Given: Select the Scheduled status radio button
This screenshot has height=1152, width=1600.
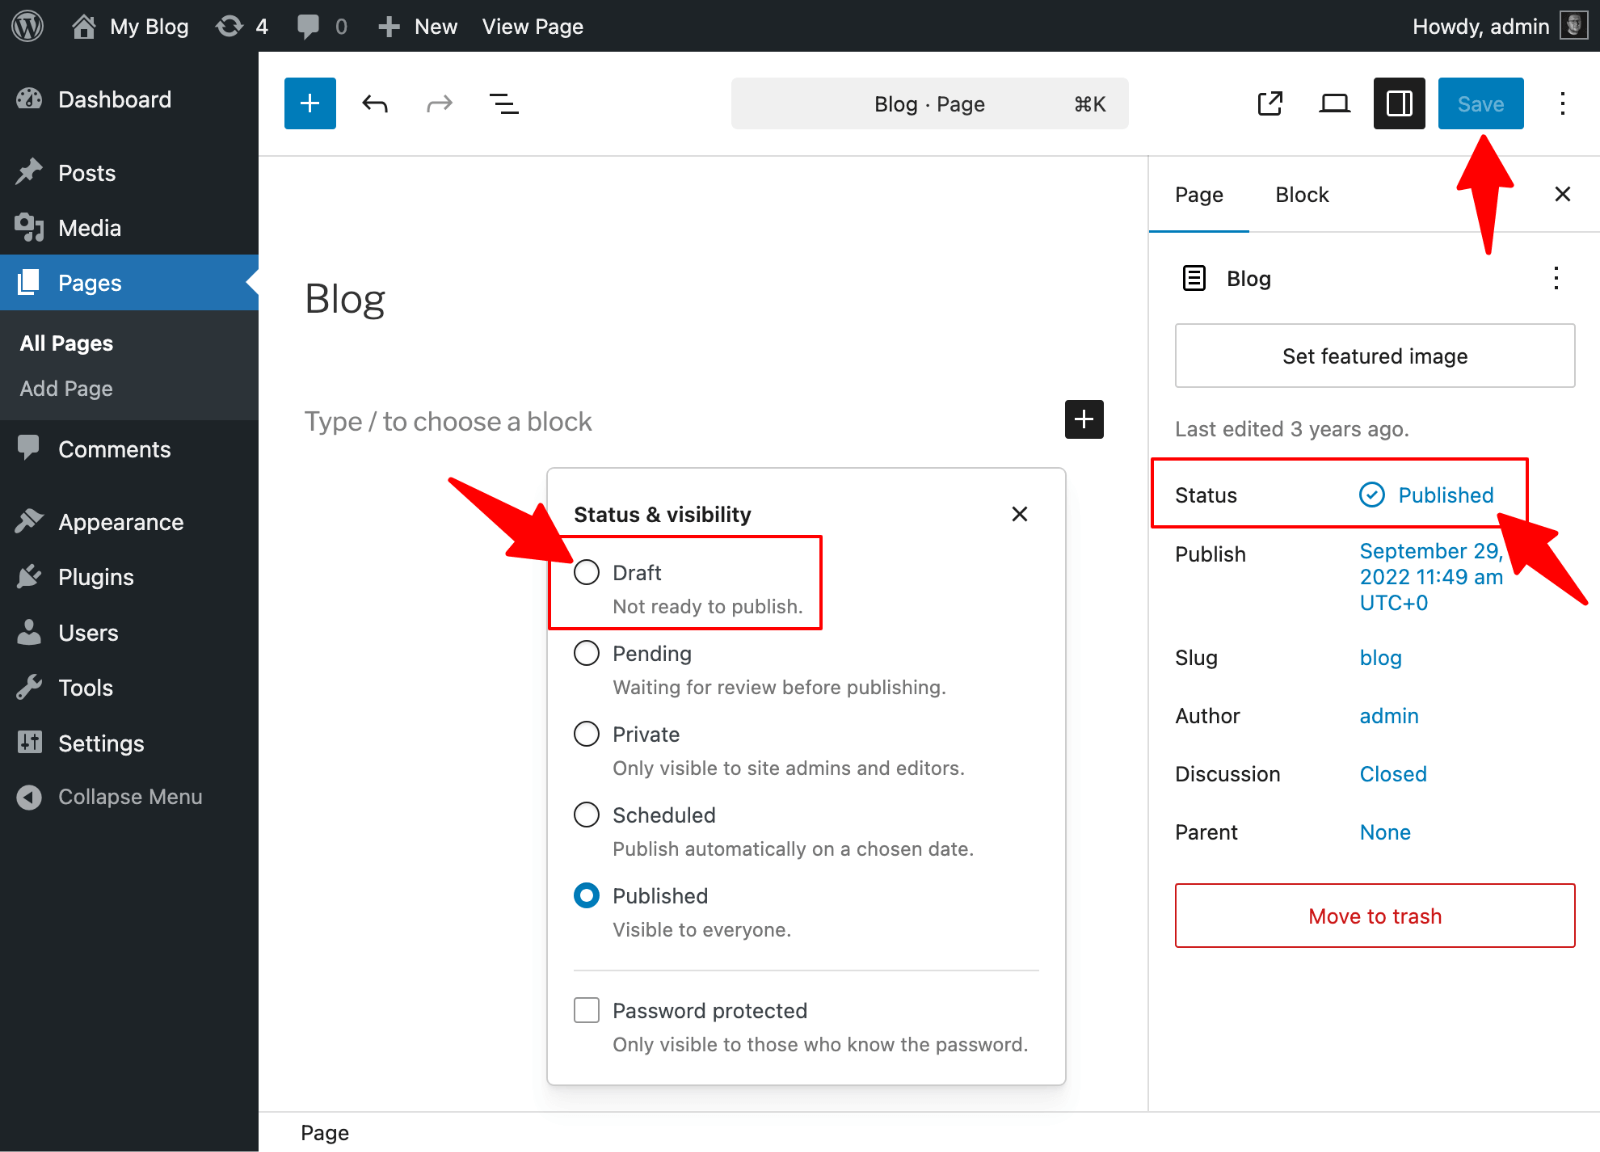Looking at the screenshot, I should coord(587,815).
